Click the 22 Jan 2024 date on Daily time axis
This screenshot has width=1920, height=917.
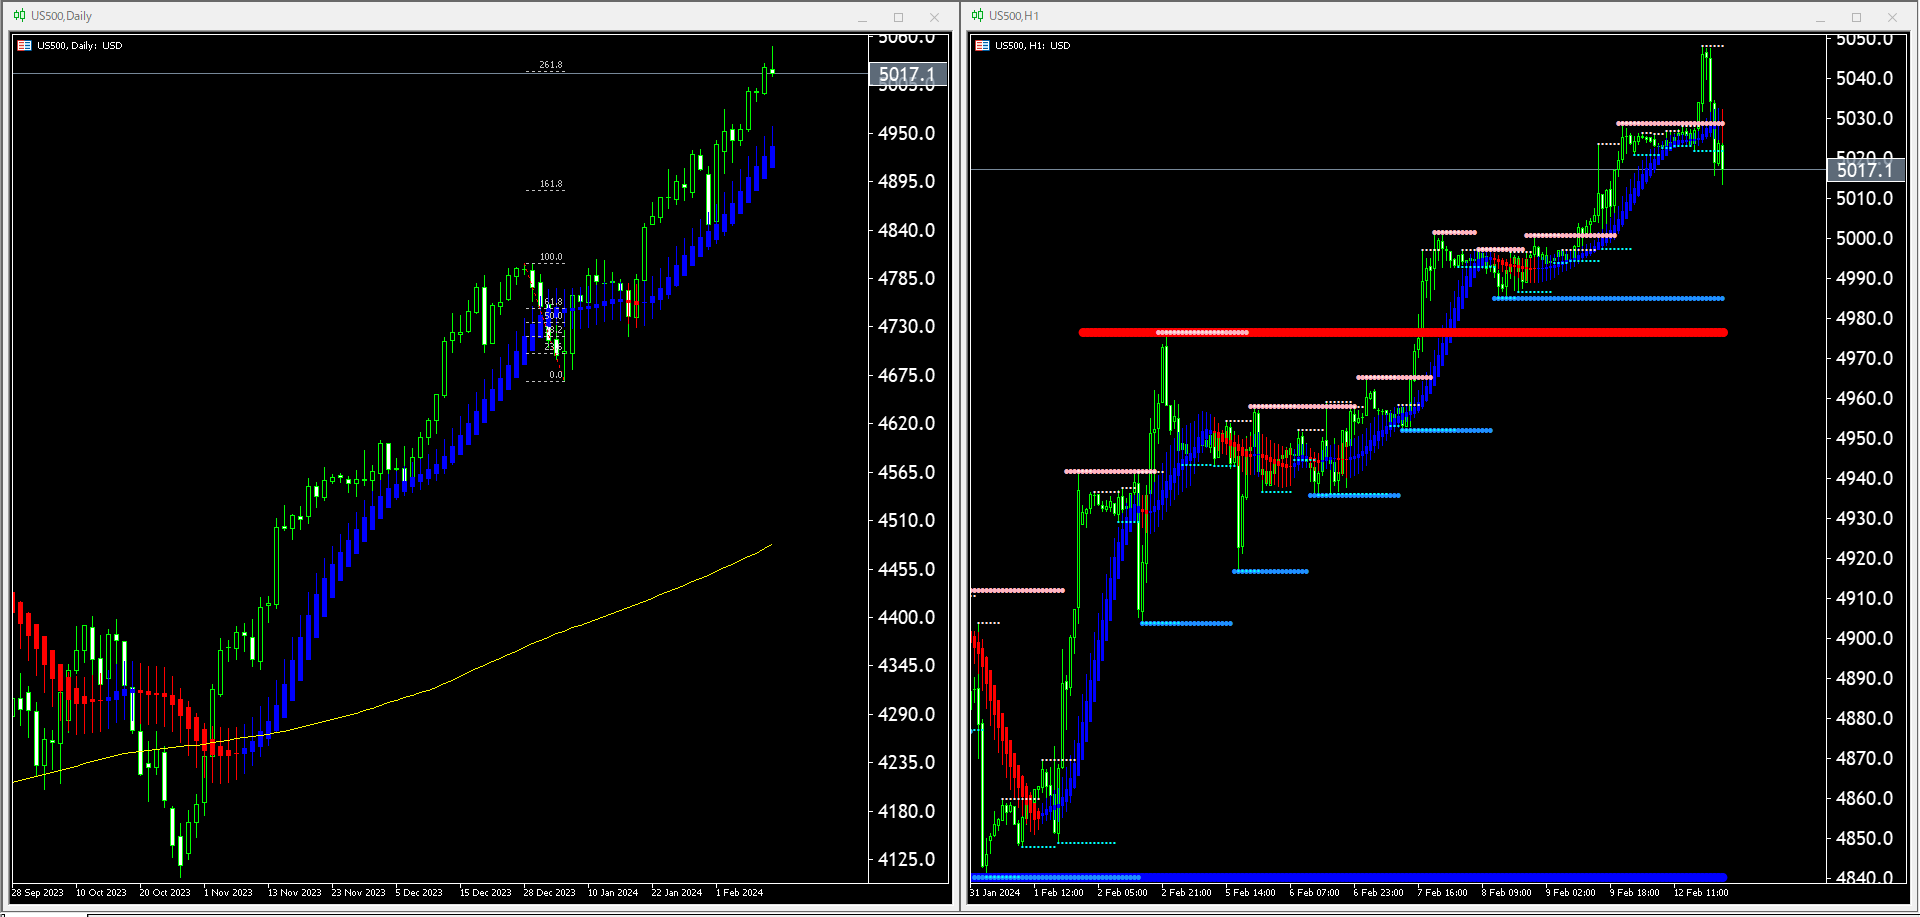pos(677,893)
